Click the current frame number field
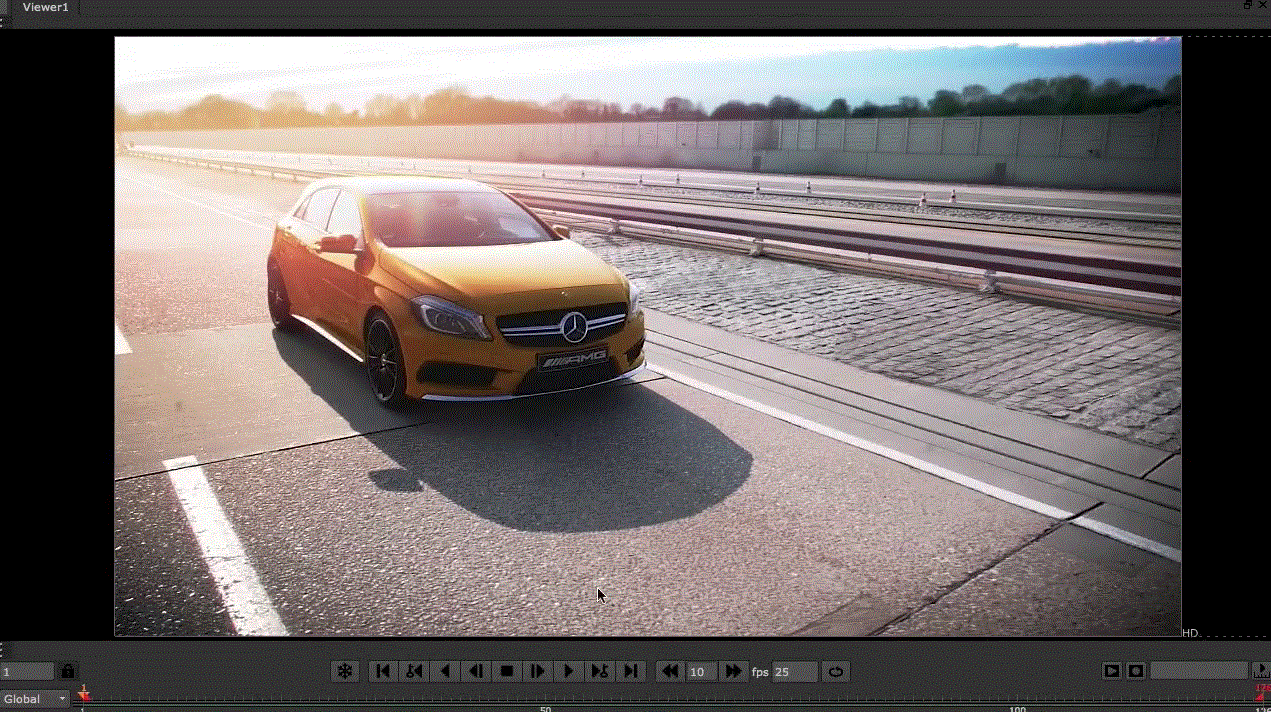Screen dimensions: 1271x712 point(27,672)
